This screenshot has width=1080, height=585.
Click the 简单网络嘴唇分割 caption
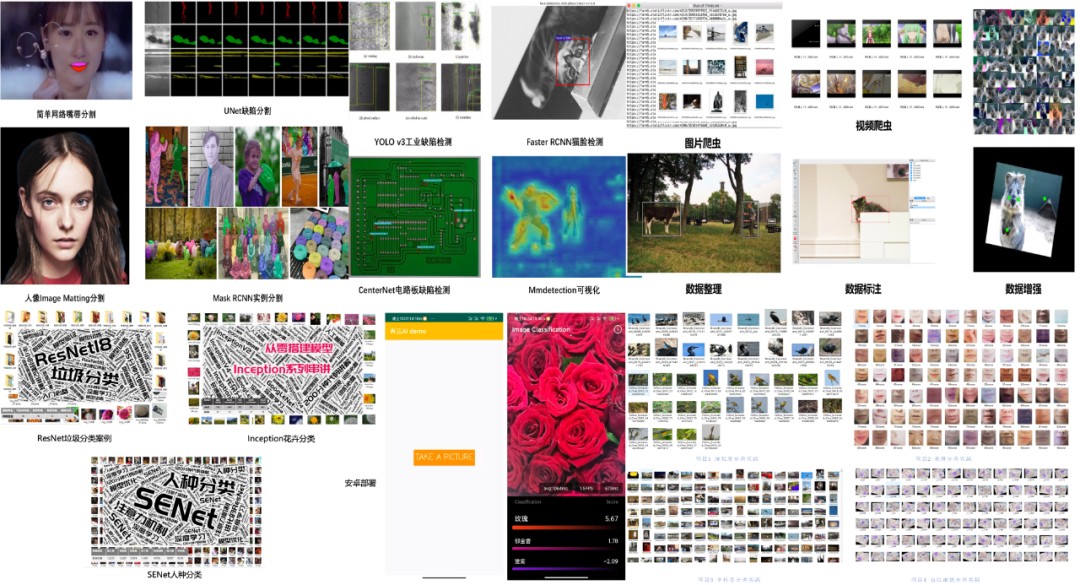pos(66,114)
